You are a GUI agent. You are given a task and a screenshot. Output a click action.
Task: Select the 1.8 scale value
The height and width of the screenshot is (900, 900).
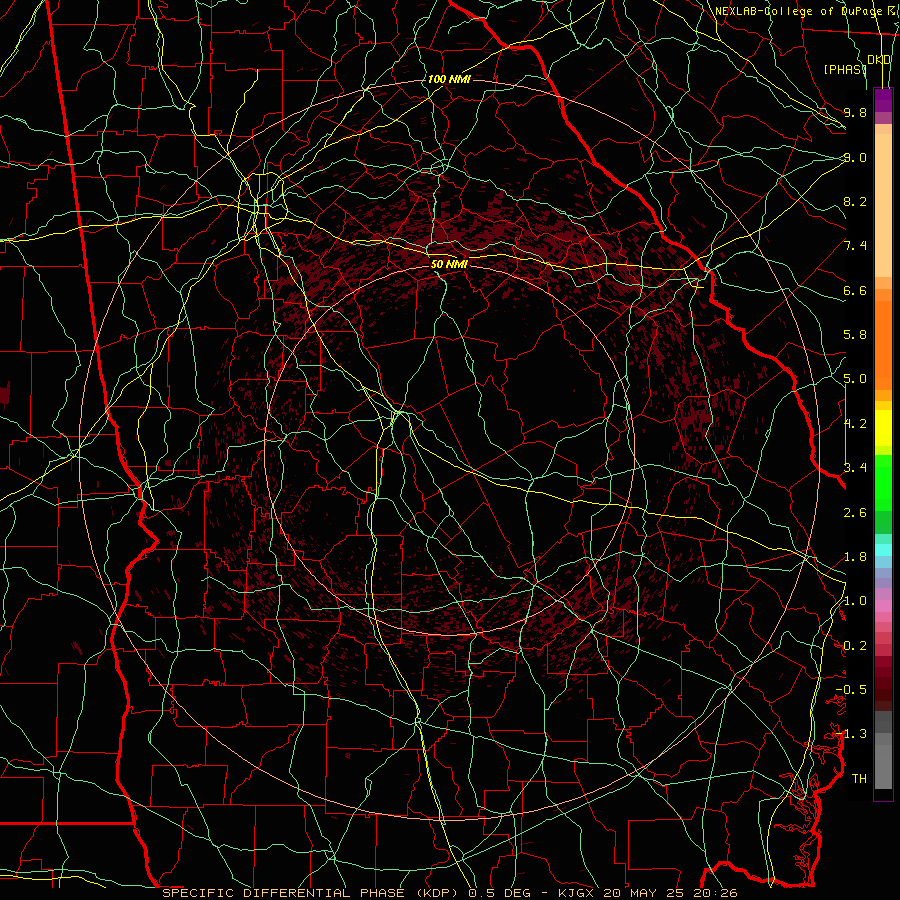[x=855, y=557]
